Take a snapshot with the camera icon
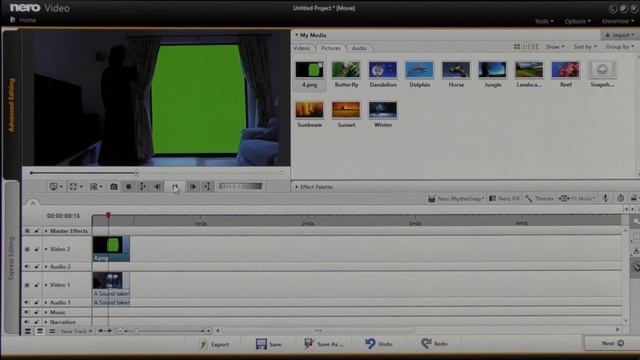This screenshot has width=640, height=360. 114,187
